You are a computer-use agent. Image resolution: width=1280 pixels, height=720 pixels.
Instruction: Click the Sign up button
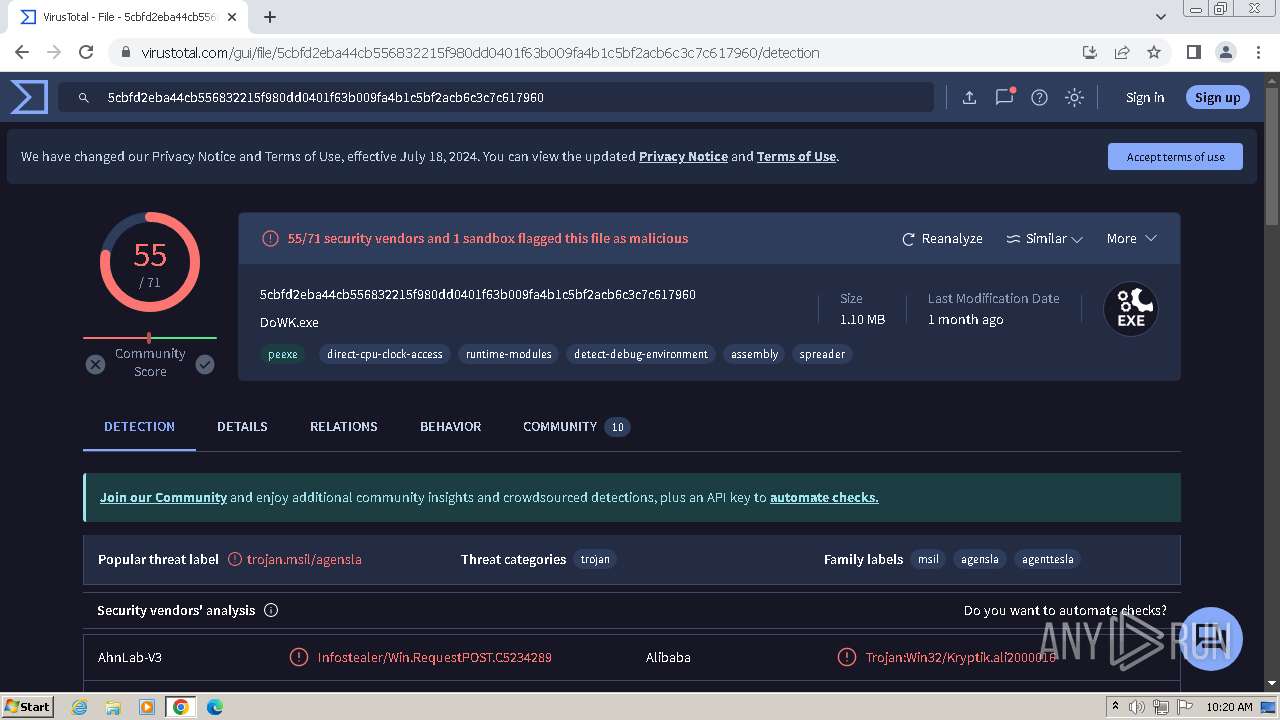1217,97
